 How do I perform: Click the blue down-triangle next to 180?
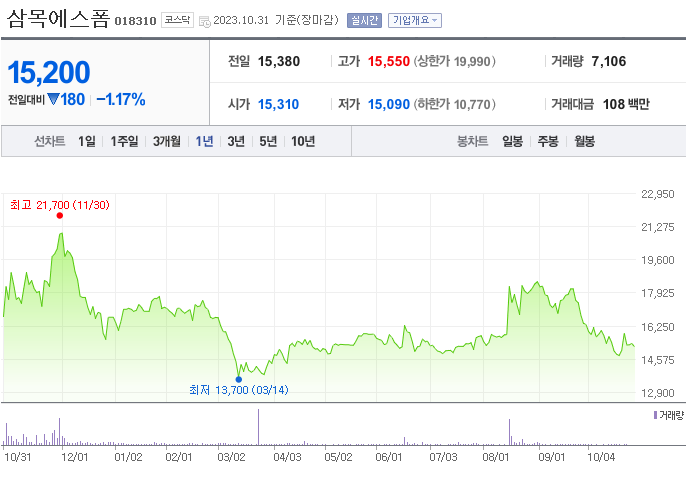[x=53, y=99]
